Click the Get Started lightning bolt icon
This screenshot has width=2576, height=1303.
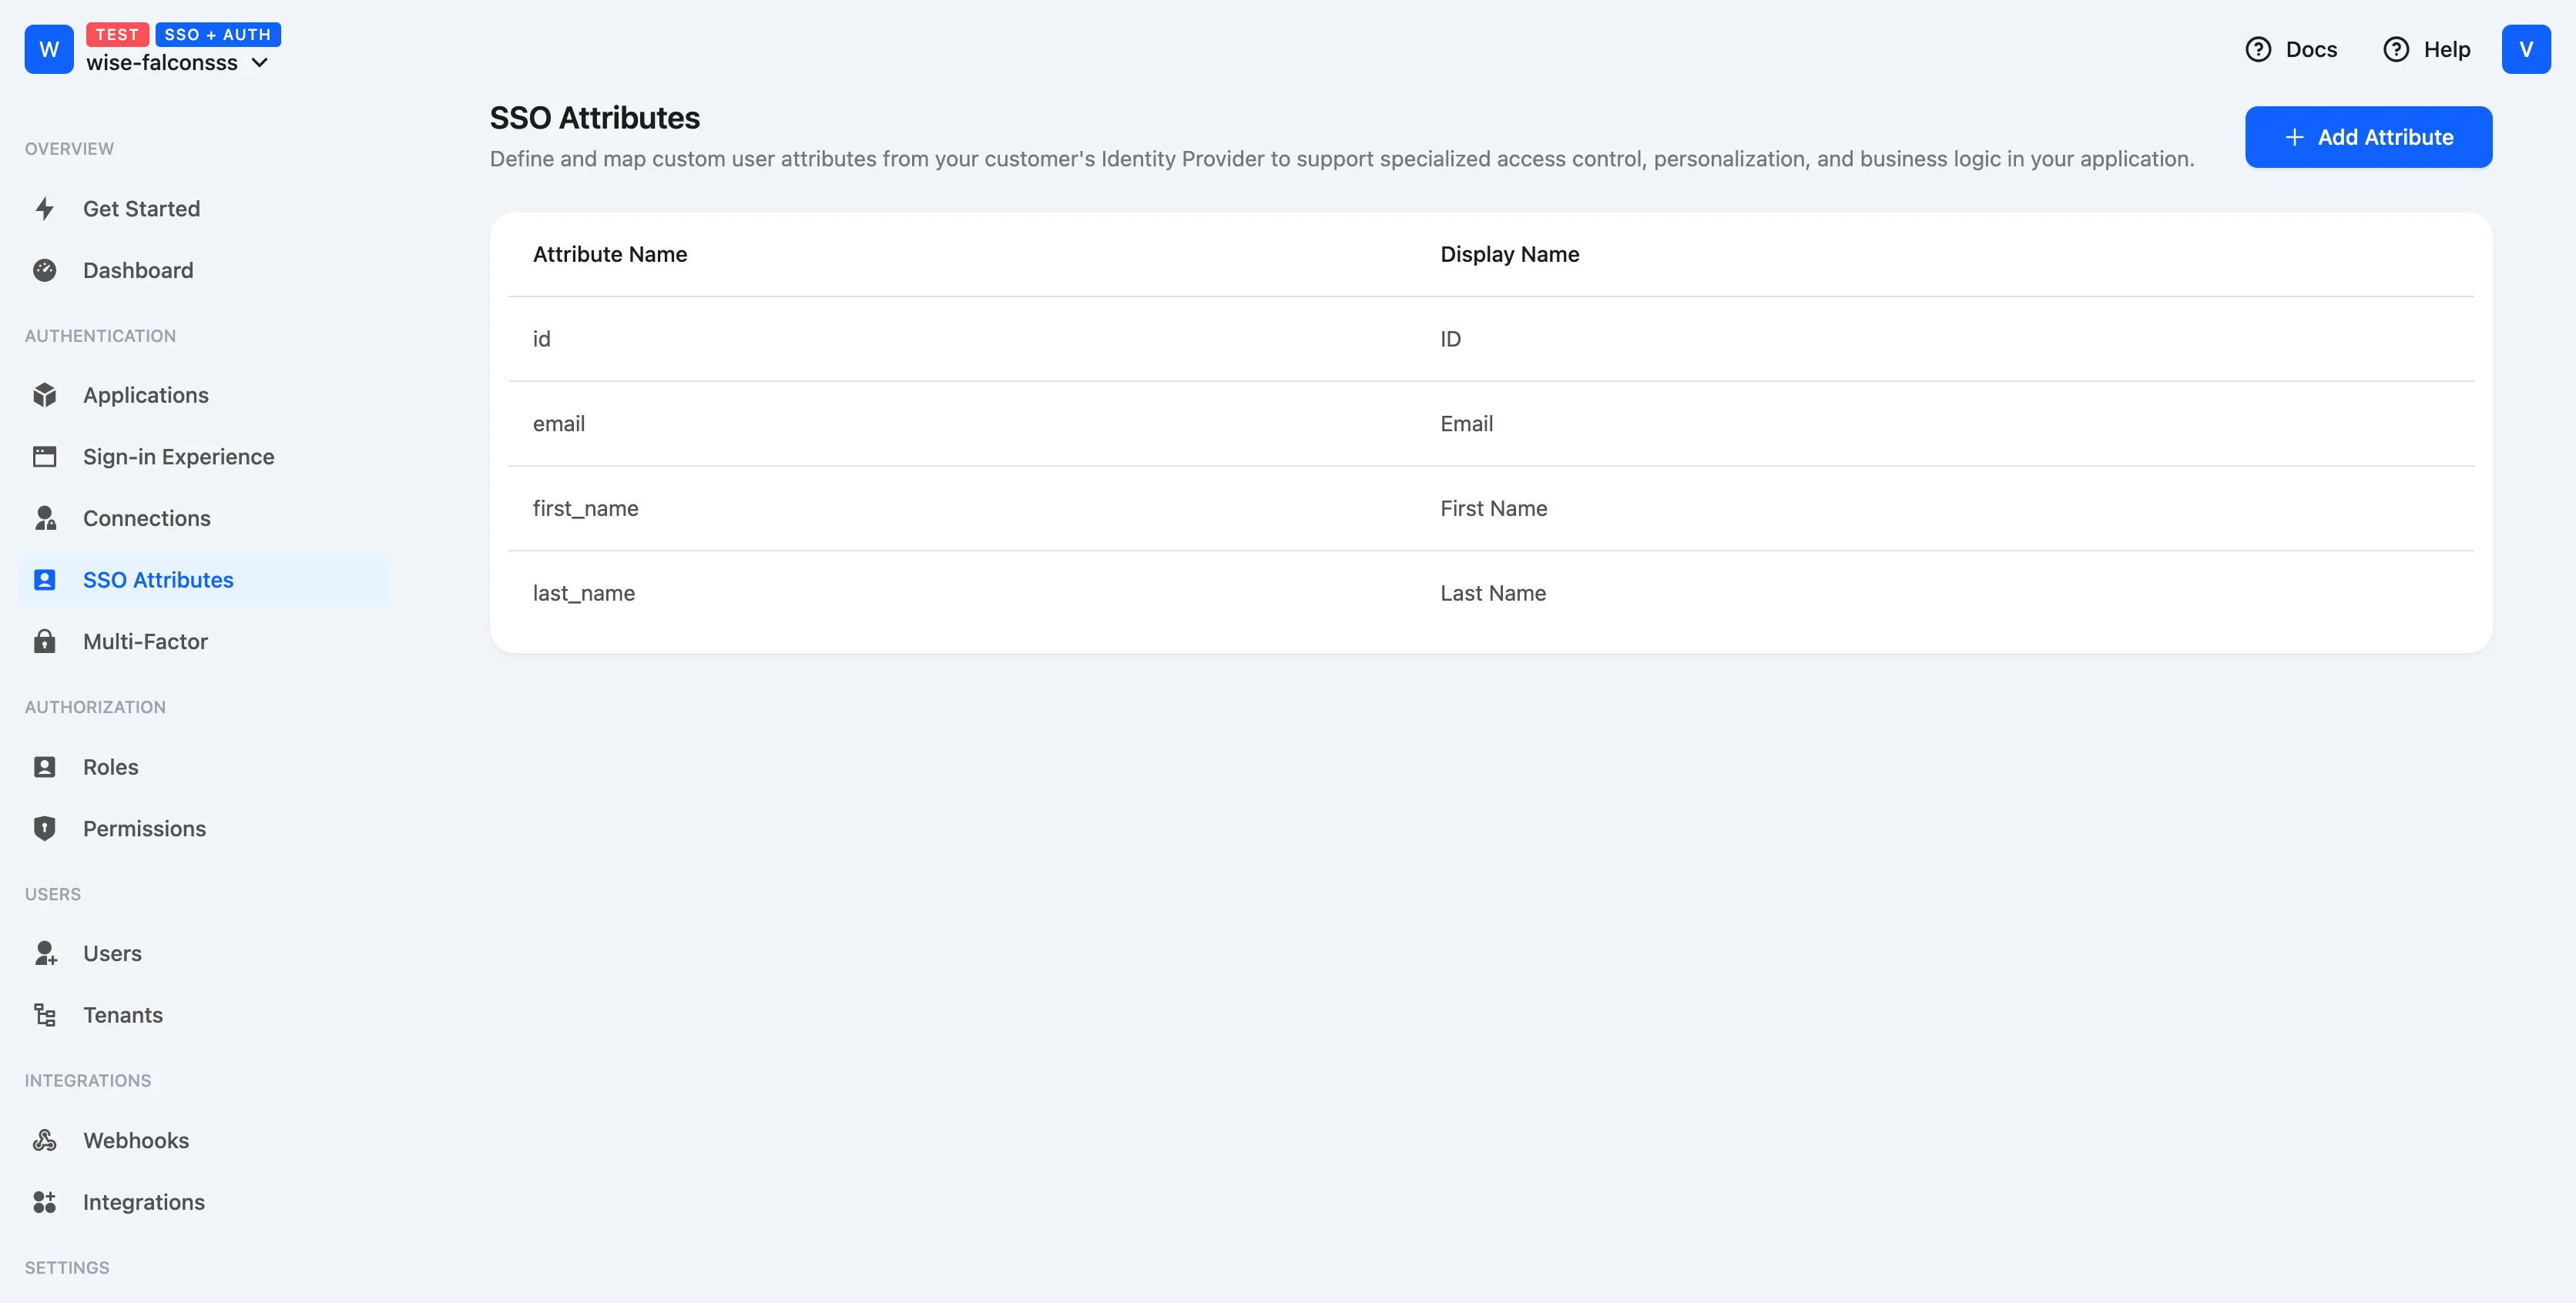pyautogui.click(x=45, y=209)
